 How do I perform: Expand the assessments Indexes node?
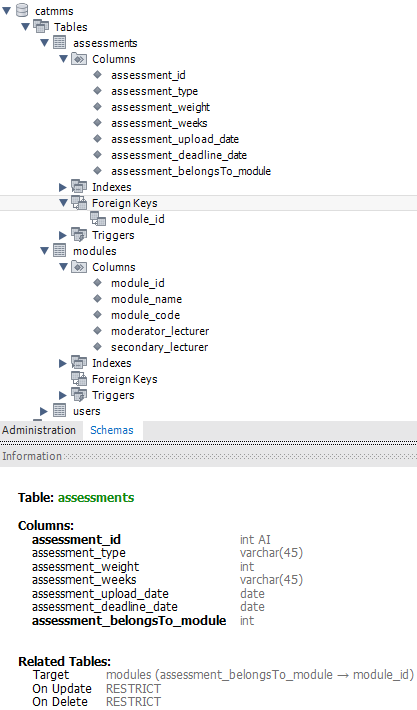63,187
